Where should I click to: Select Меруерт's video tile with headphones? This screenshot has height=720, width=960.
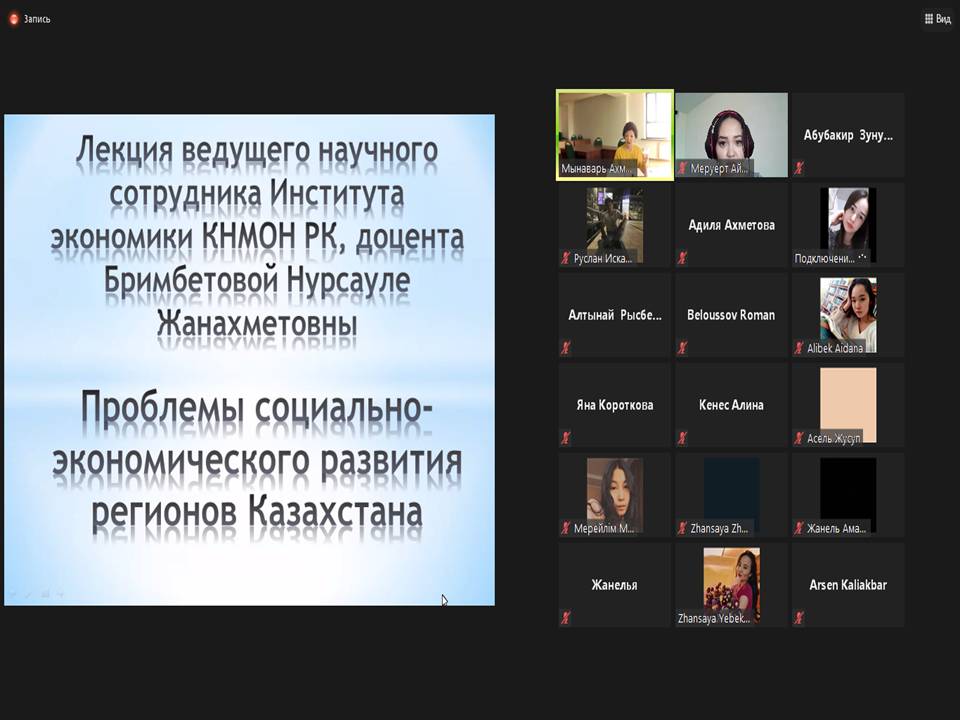[731, 133]
